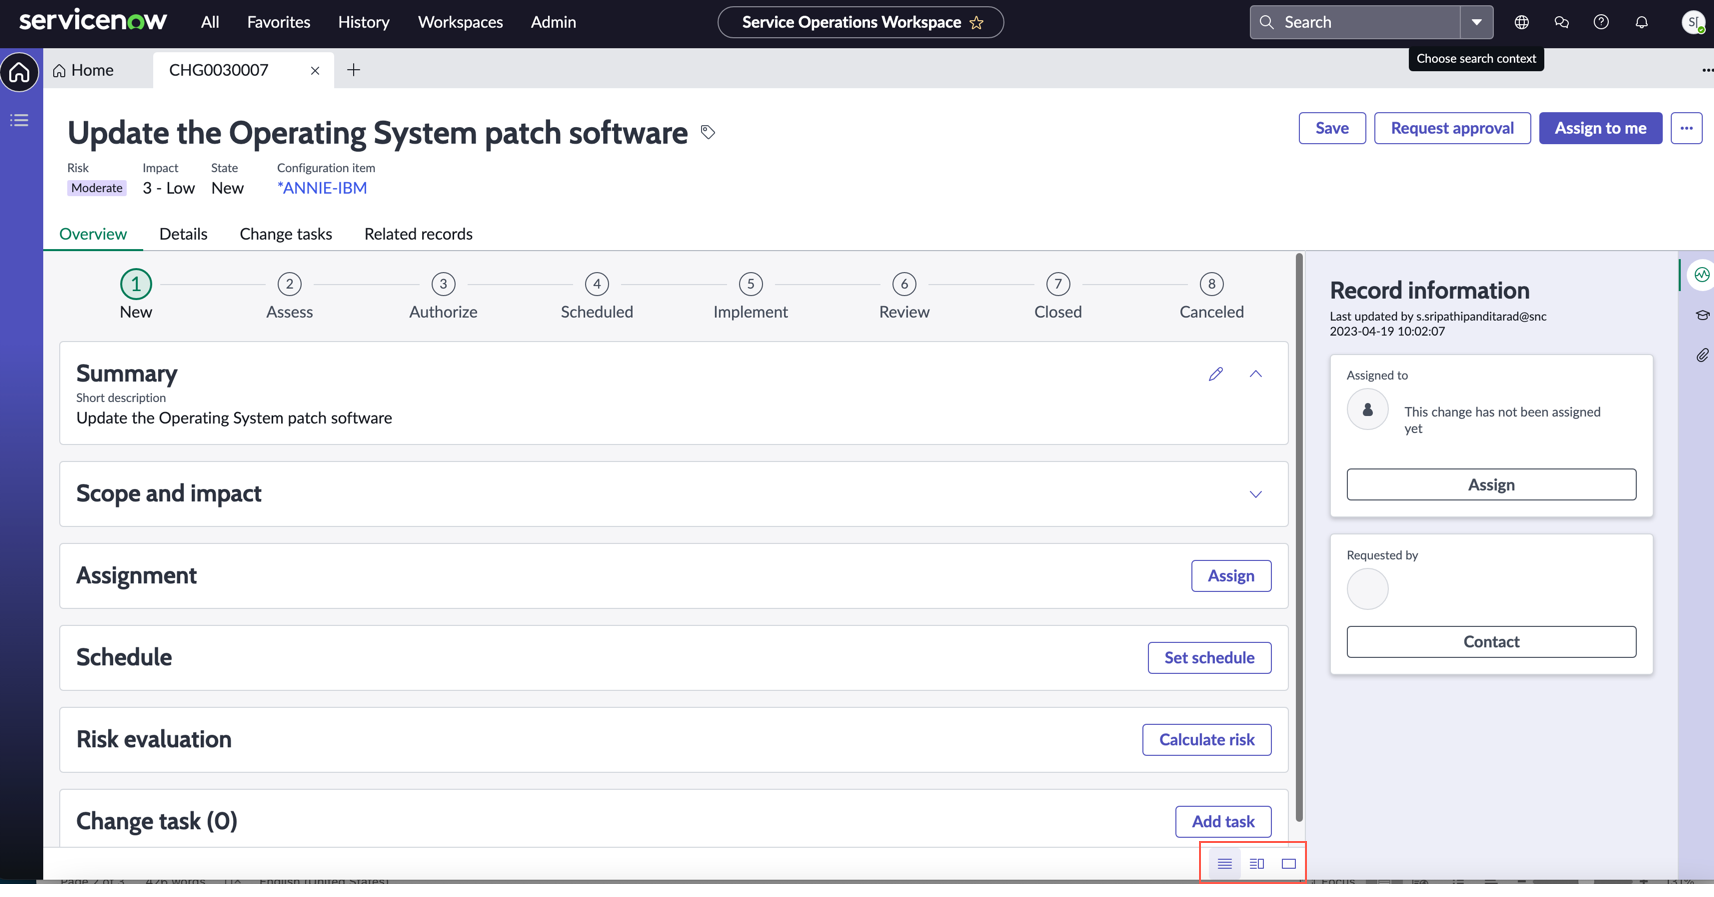Image resolution: width=1714 pixels, height=897 pixels.
Task: Switch to the Home tab
Action: [x=84, y=70]
